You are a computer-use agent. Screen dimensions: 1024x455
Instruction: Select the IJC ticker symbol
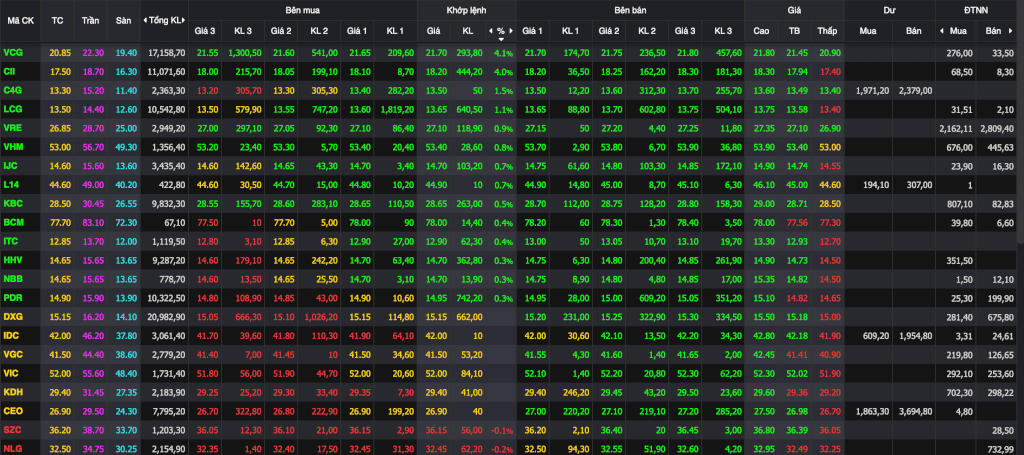click(x=10, y=165)
